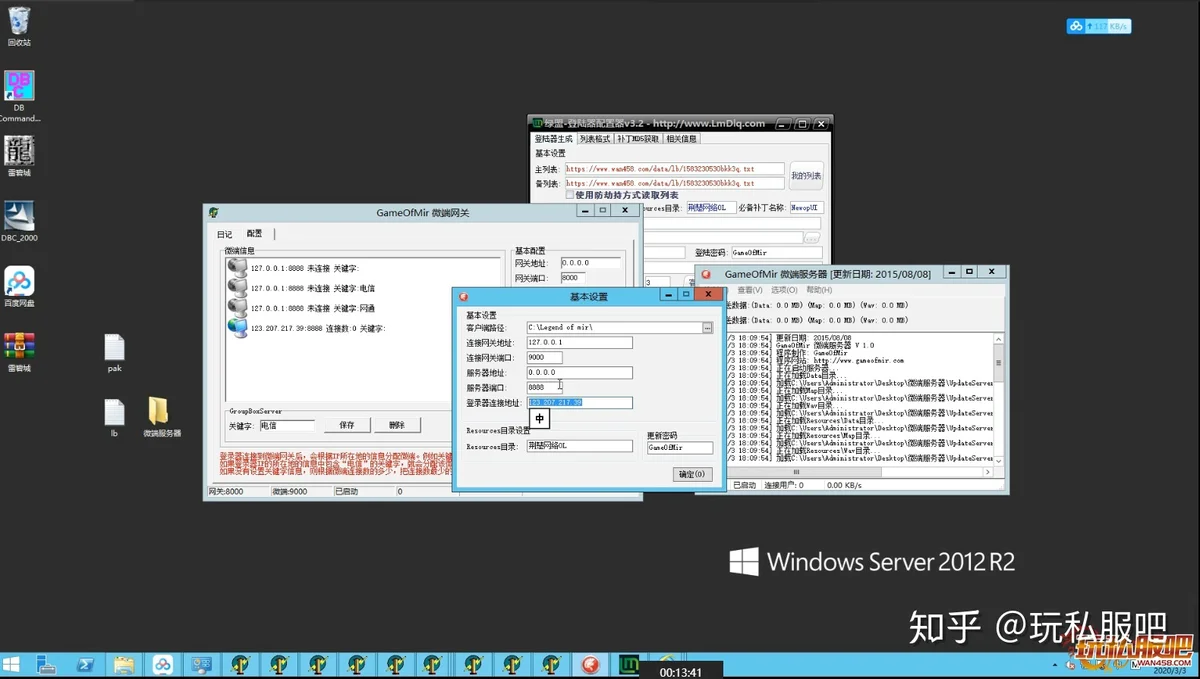1200x679 pixels.
Task: Click the browse button beside 客户端路径
Action: click(x=707, y=328)
